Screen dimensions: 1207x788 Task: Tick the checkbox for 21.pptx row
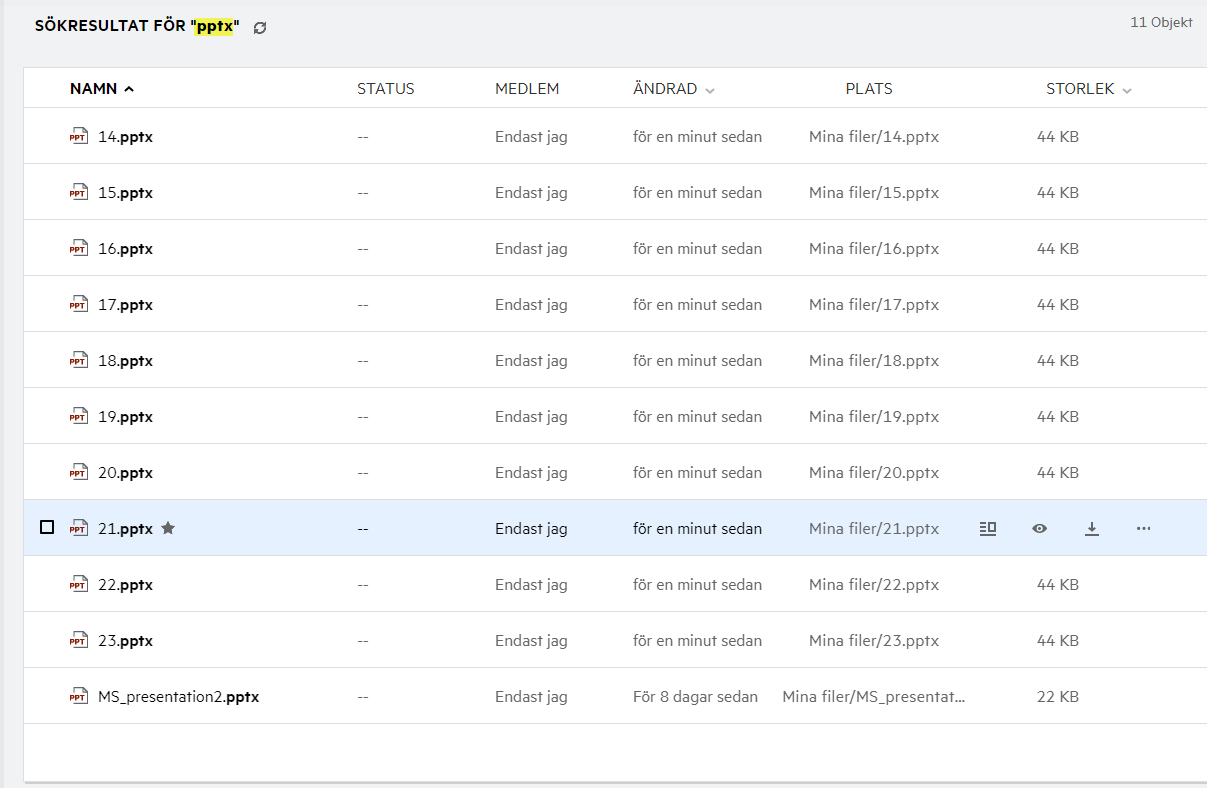[47, 527]
